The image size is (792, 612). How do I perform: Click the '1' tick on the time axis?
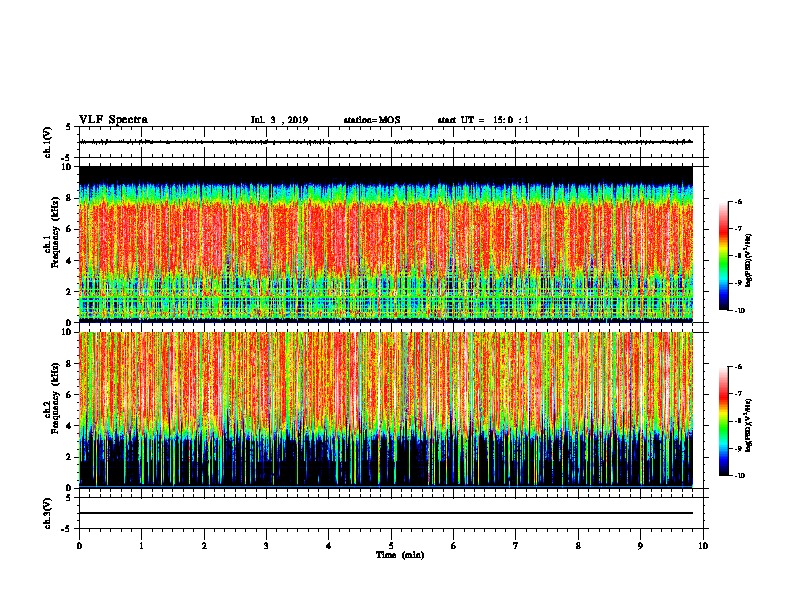[x=142, y=546]
